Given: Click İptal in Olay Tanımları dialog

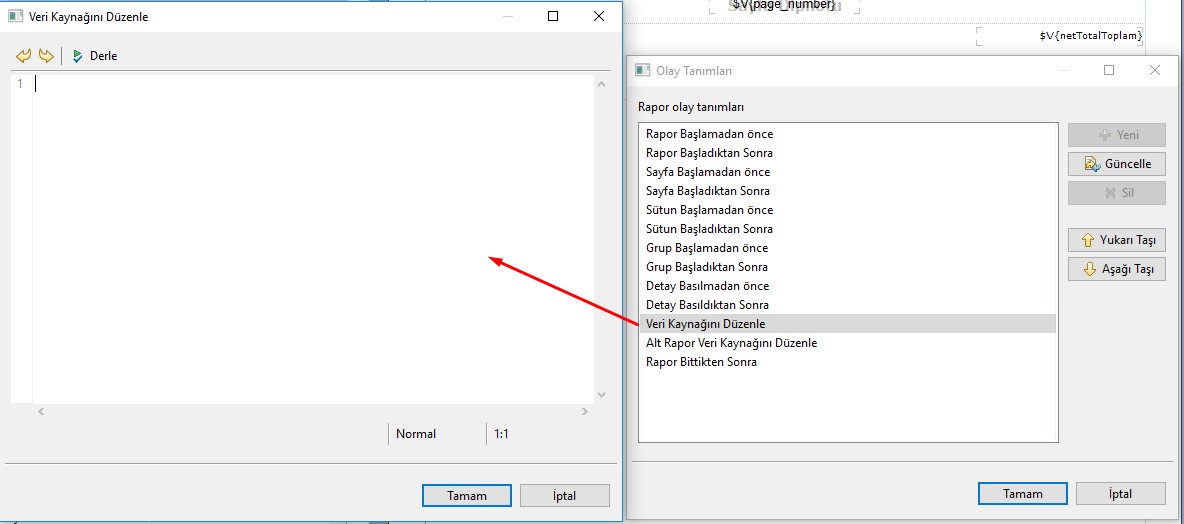Looking at the screenshot, I should tap(1120, 493).
